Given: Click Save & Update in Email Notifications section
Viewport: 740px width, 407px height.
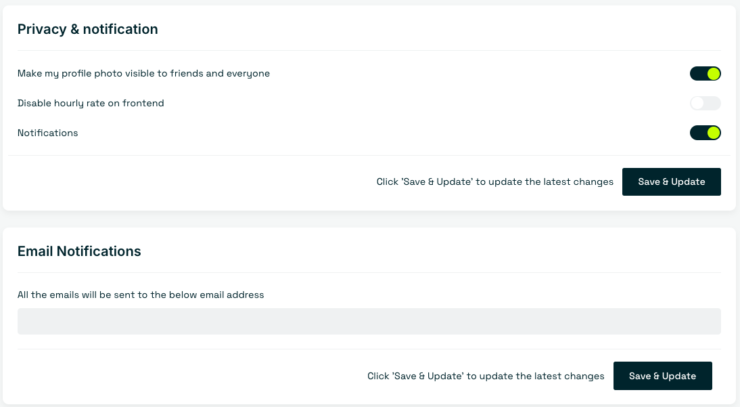Looking at the screenshot, I should (x=663, y=376).
